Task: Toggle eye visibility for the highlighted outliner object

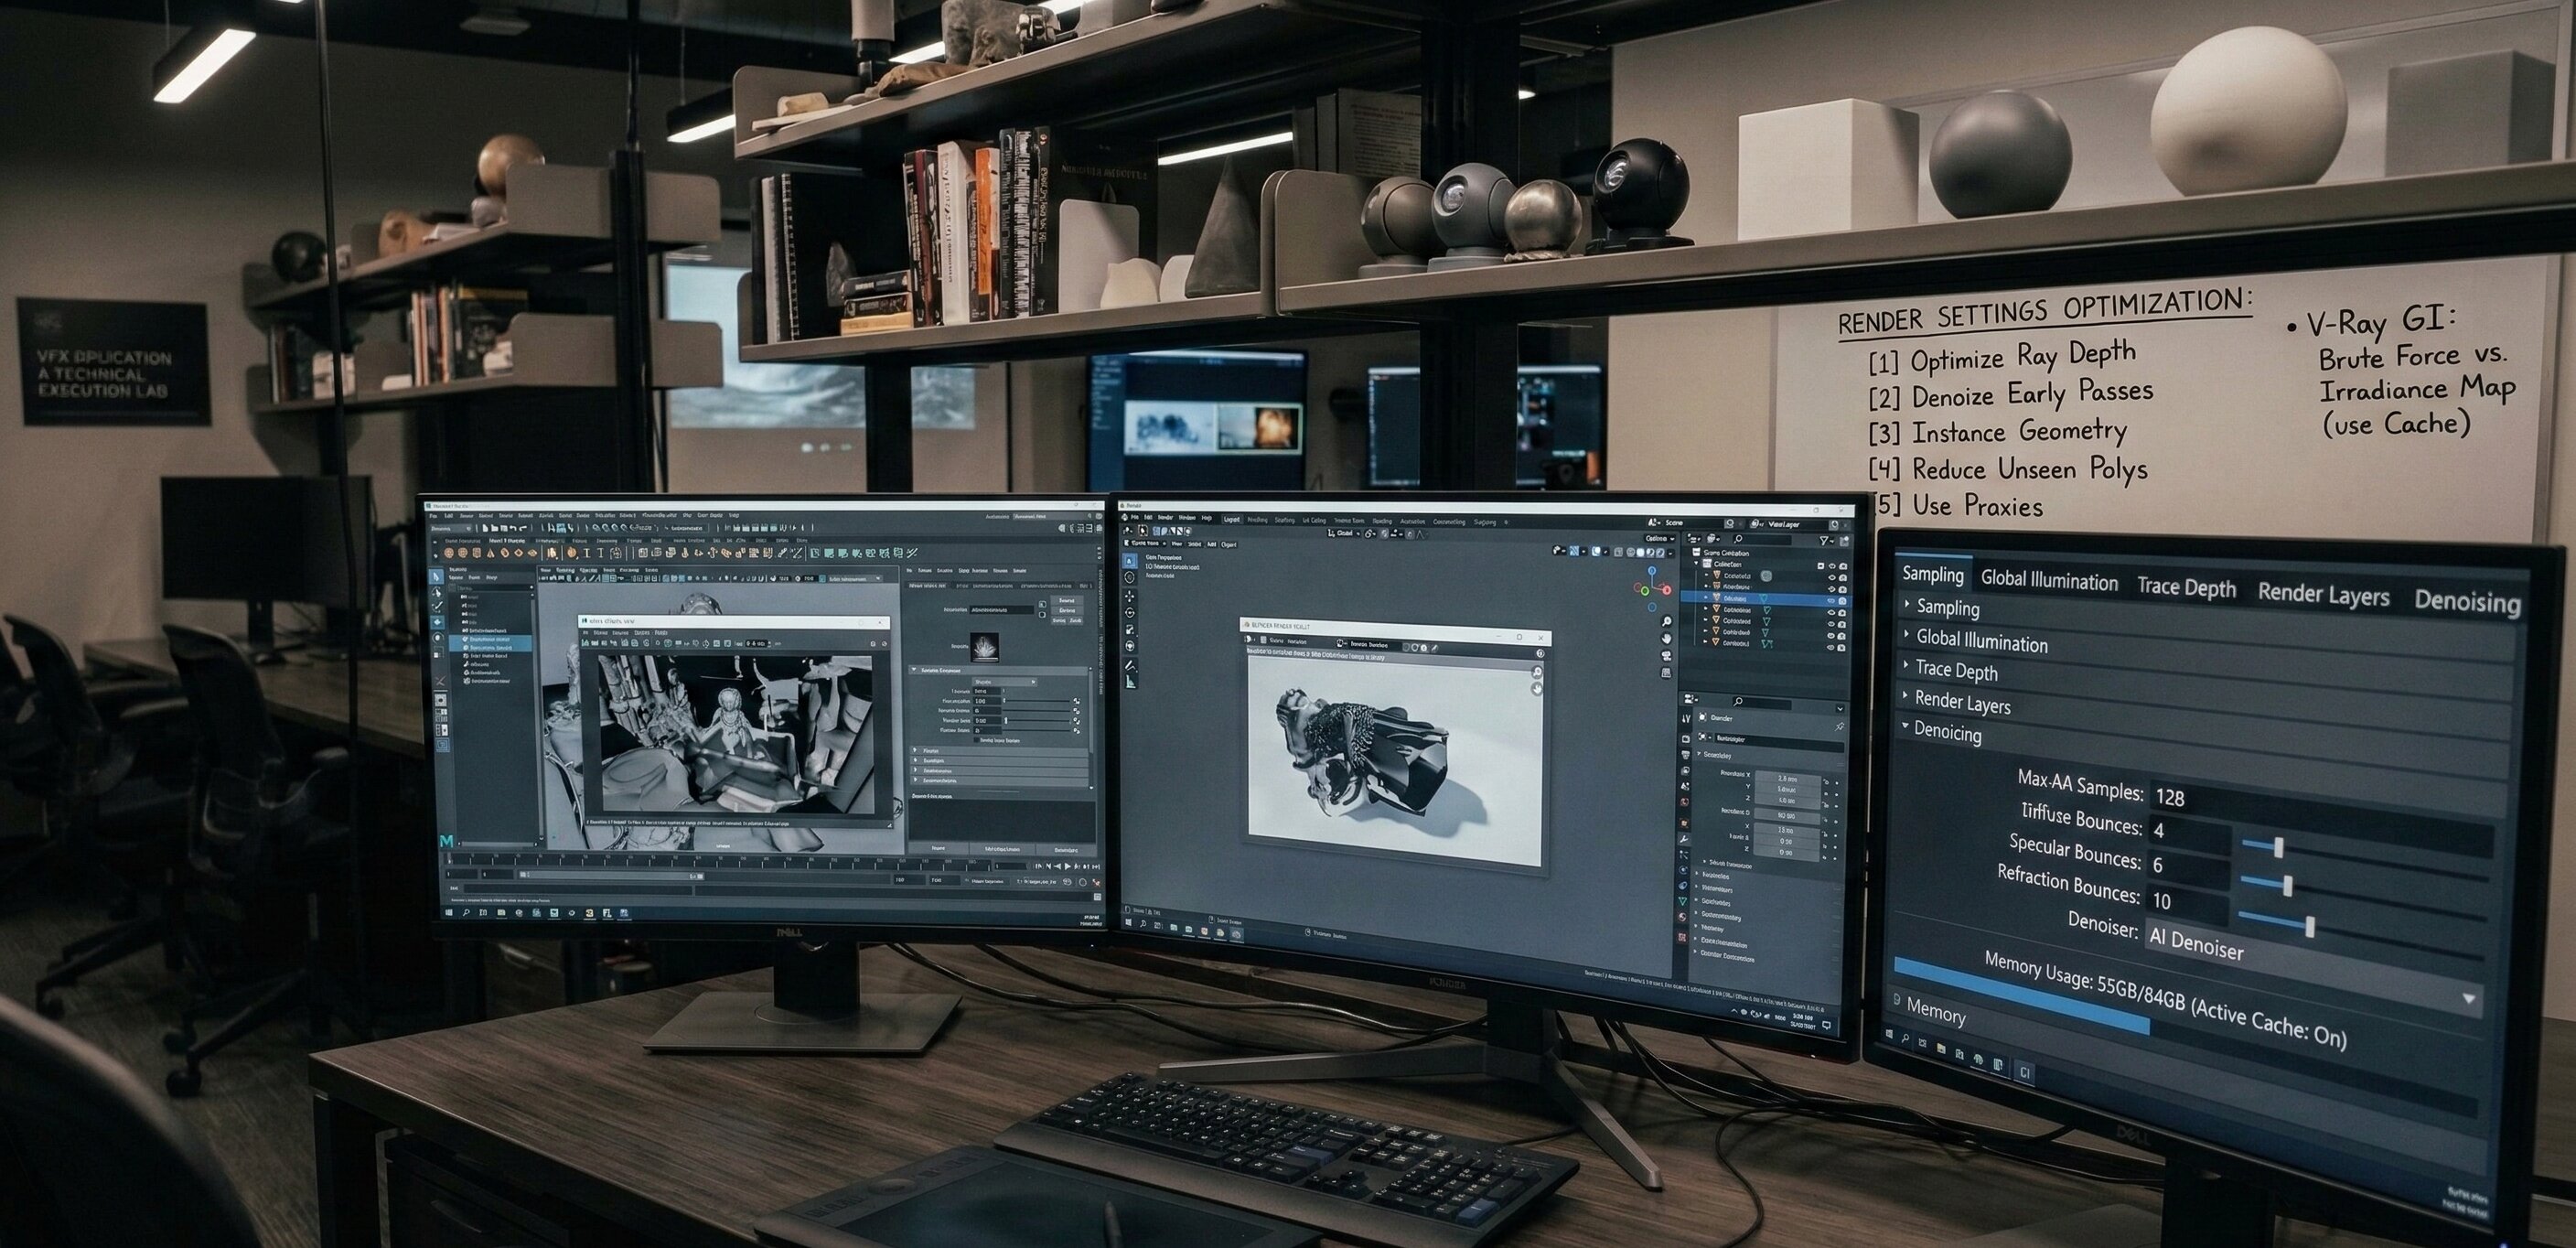Action: pos(1831,601)
